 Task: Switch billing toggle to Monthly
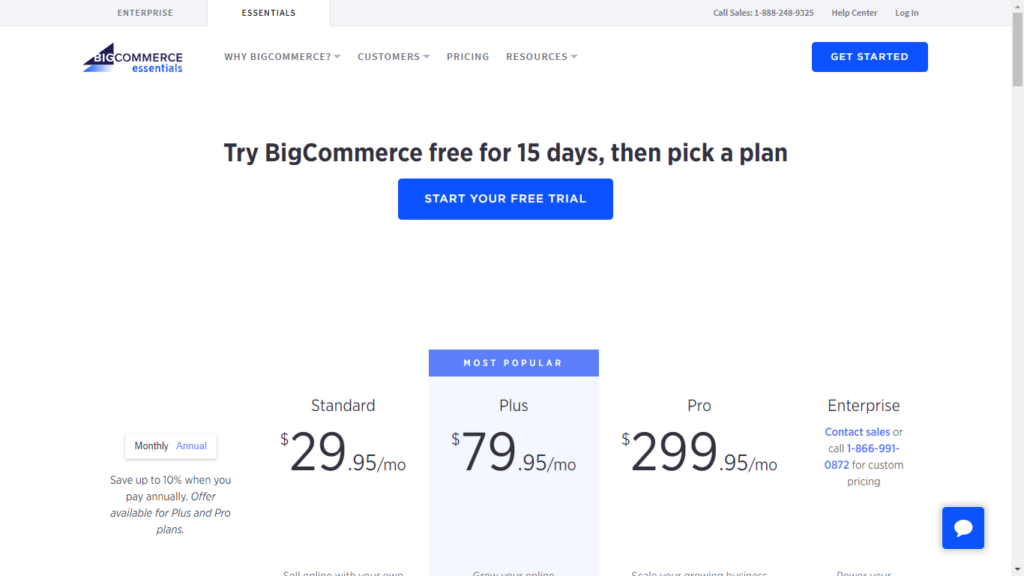pyautogui.click(x=151, y=446)
